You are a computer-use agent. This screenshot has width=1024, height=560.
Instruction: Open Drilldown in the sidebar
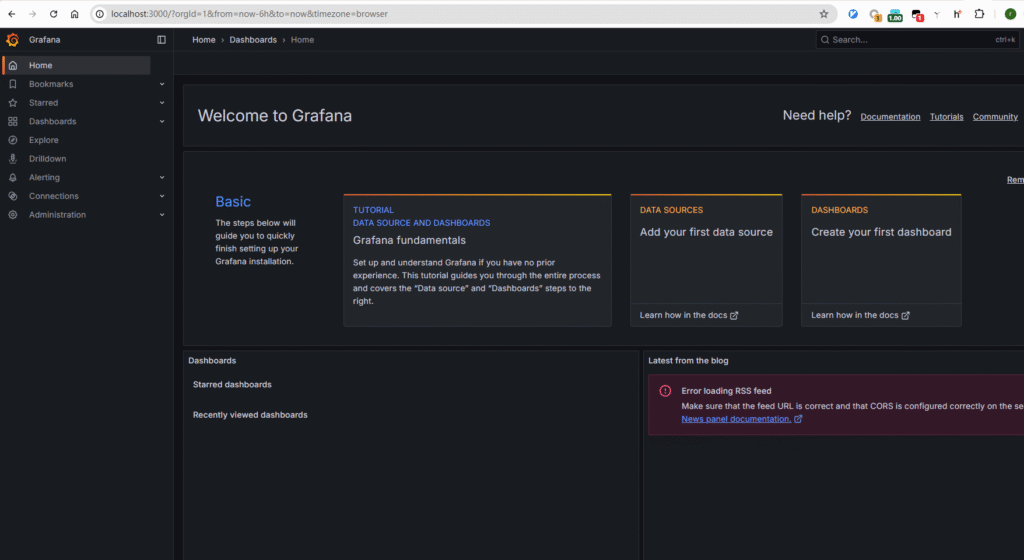pos(47,159)
